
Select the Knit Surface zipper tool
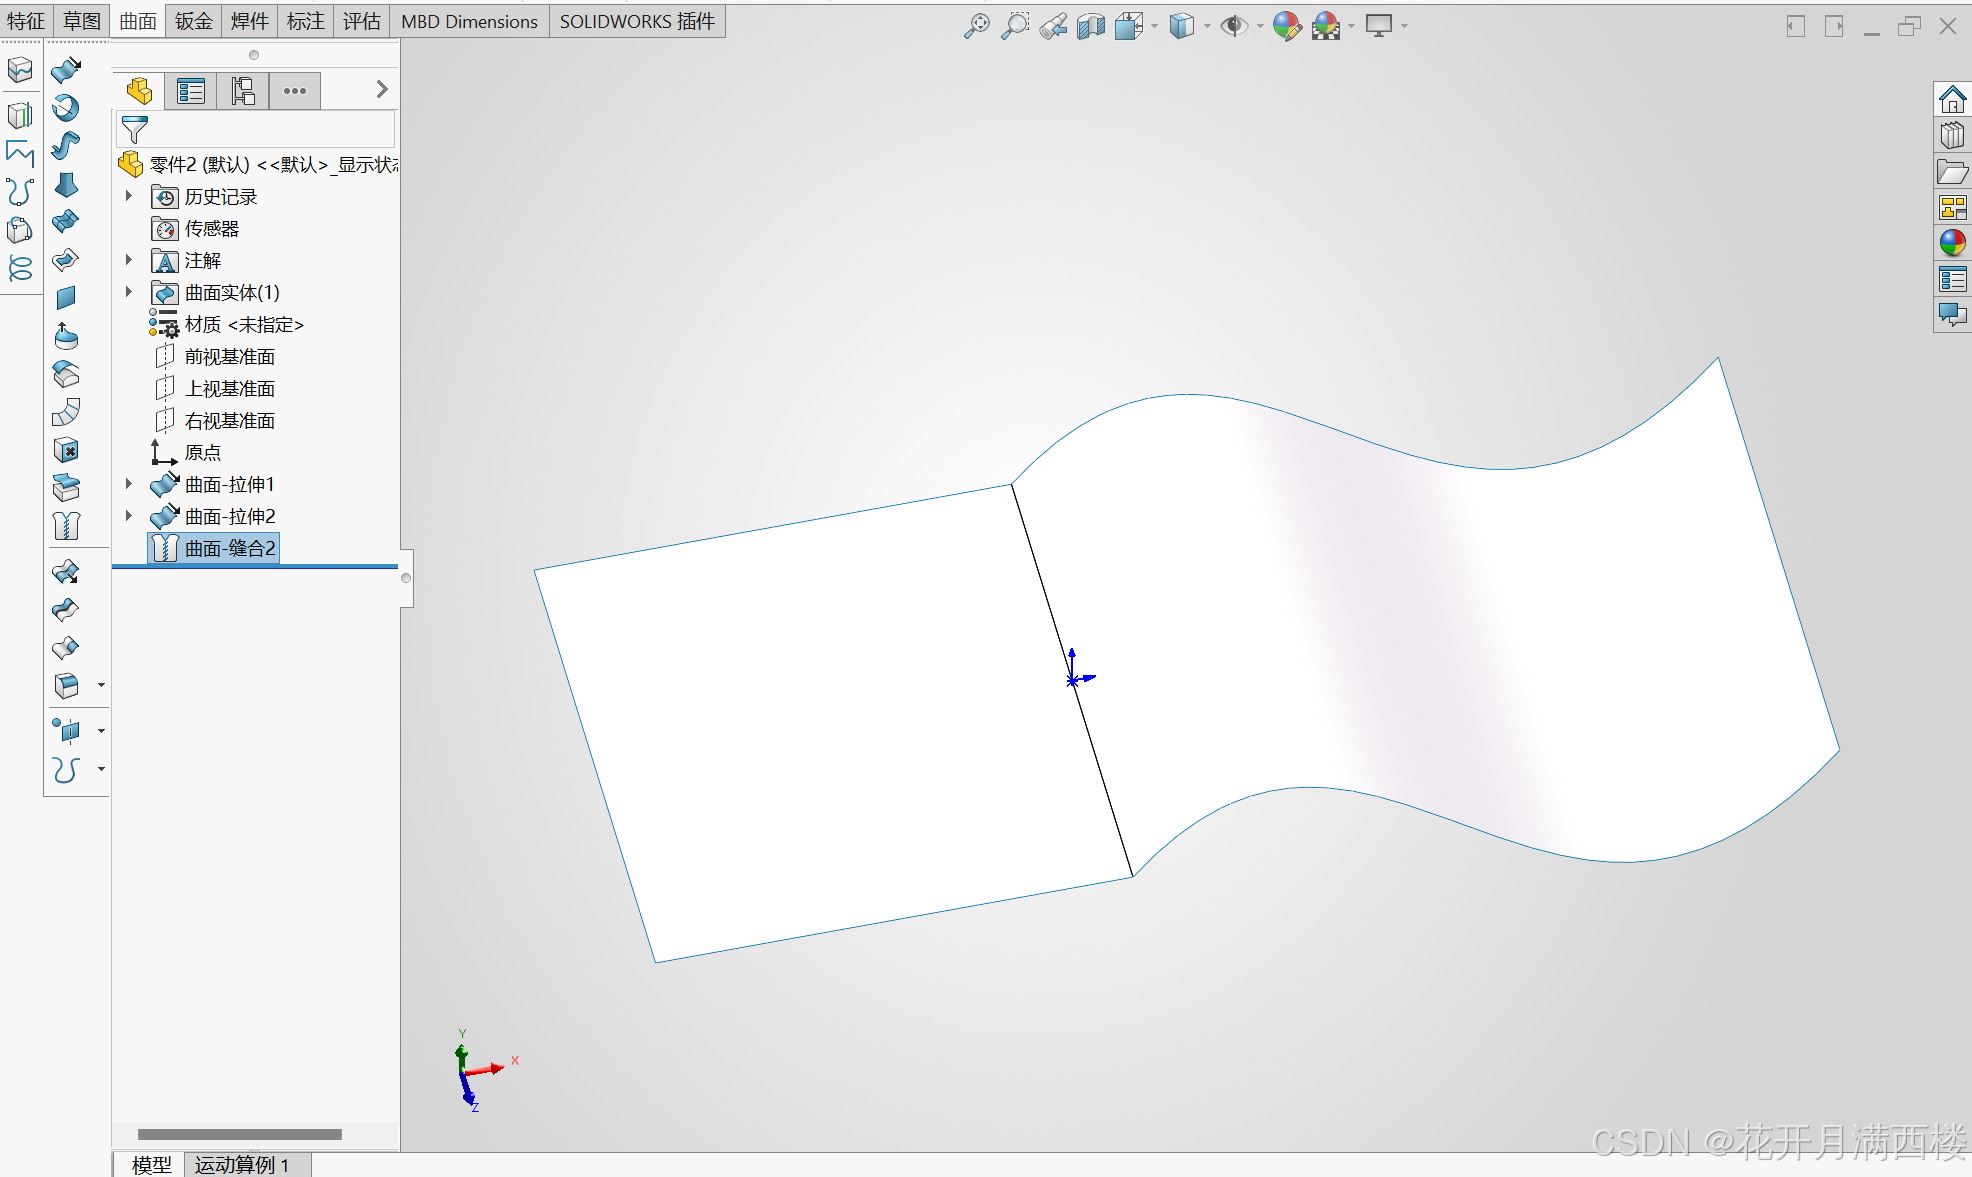click(x=66, y=526)
